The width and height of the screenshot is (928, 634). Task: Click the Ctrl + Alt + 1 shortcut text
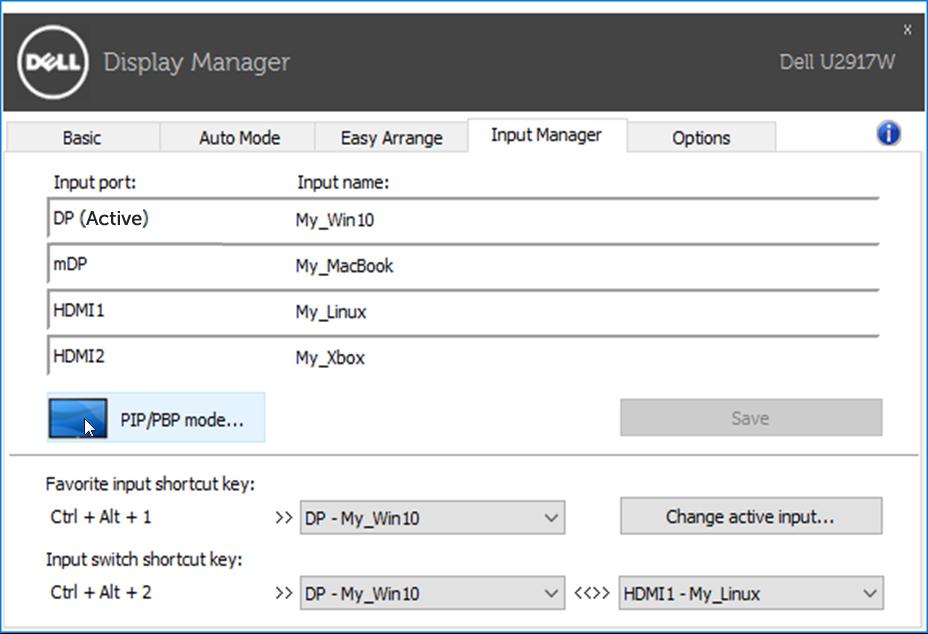(x=101, y=517)
